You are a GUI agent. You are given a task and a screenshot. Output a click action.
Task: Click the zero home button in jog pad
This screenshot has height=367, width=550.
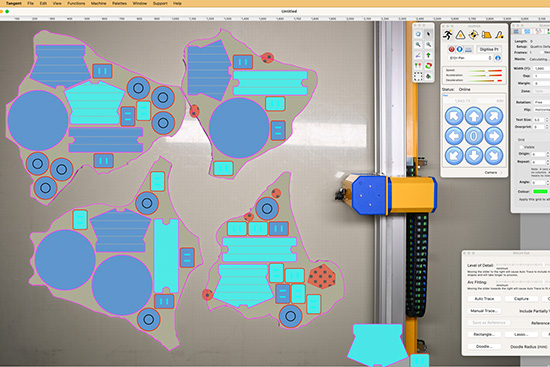click(474, 136)
